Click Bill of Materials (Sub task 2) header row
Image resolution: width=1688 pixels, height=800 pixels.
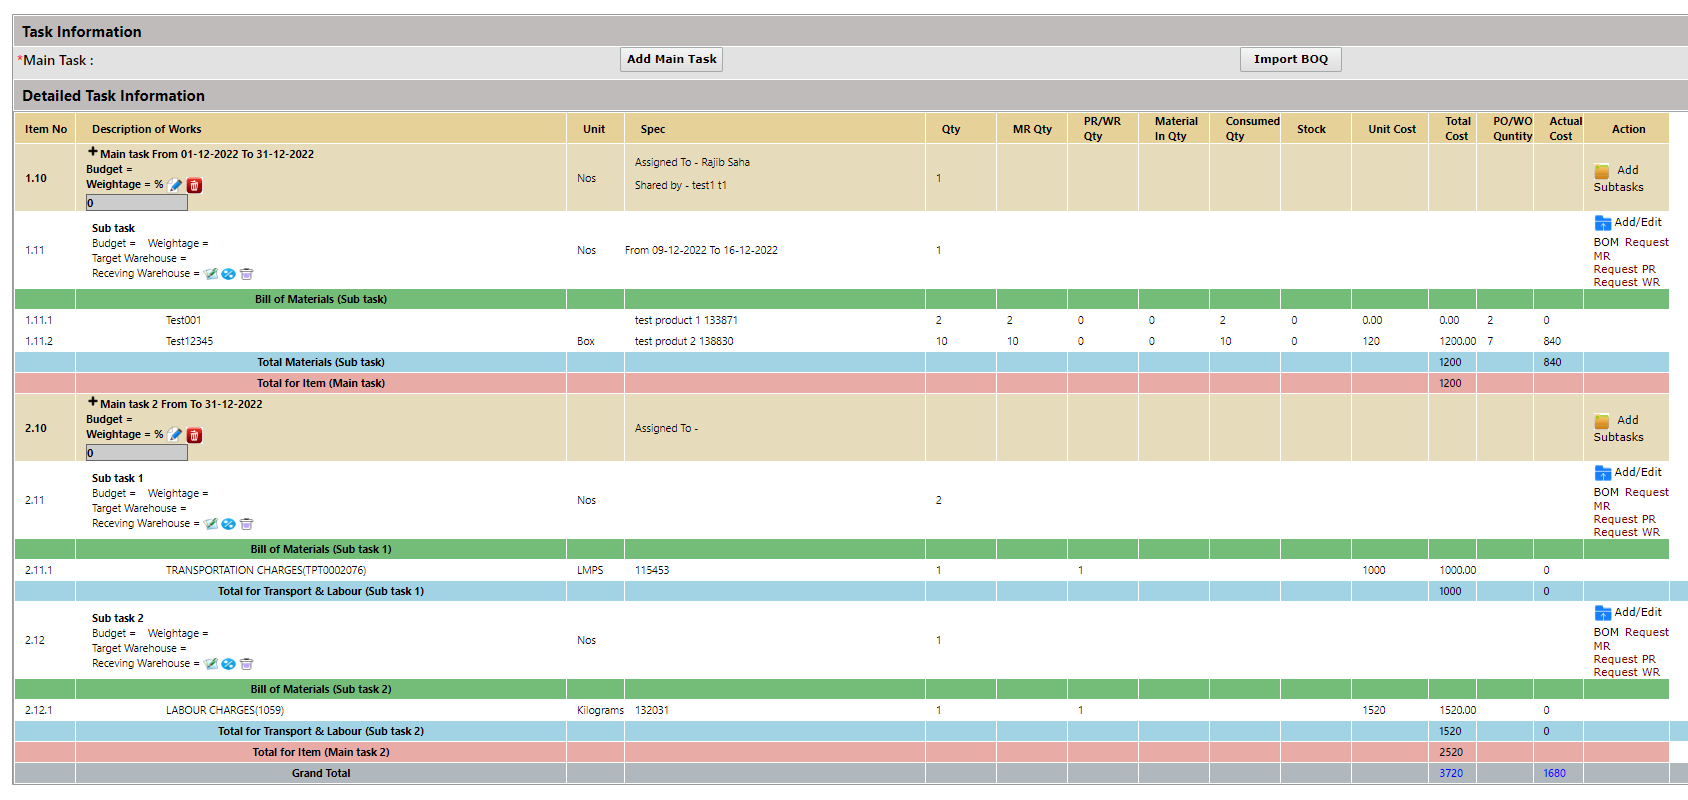click(842, 690)
